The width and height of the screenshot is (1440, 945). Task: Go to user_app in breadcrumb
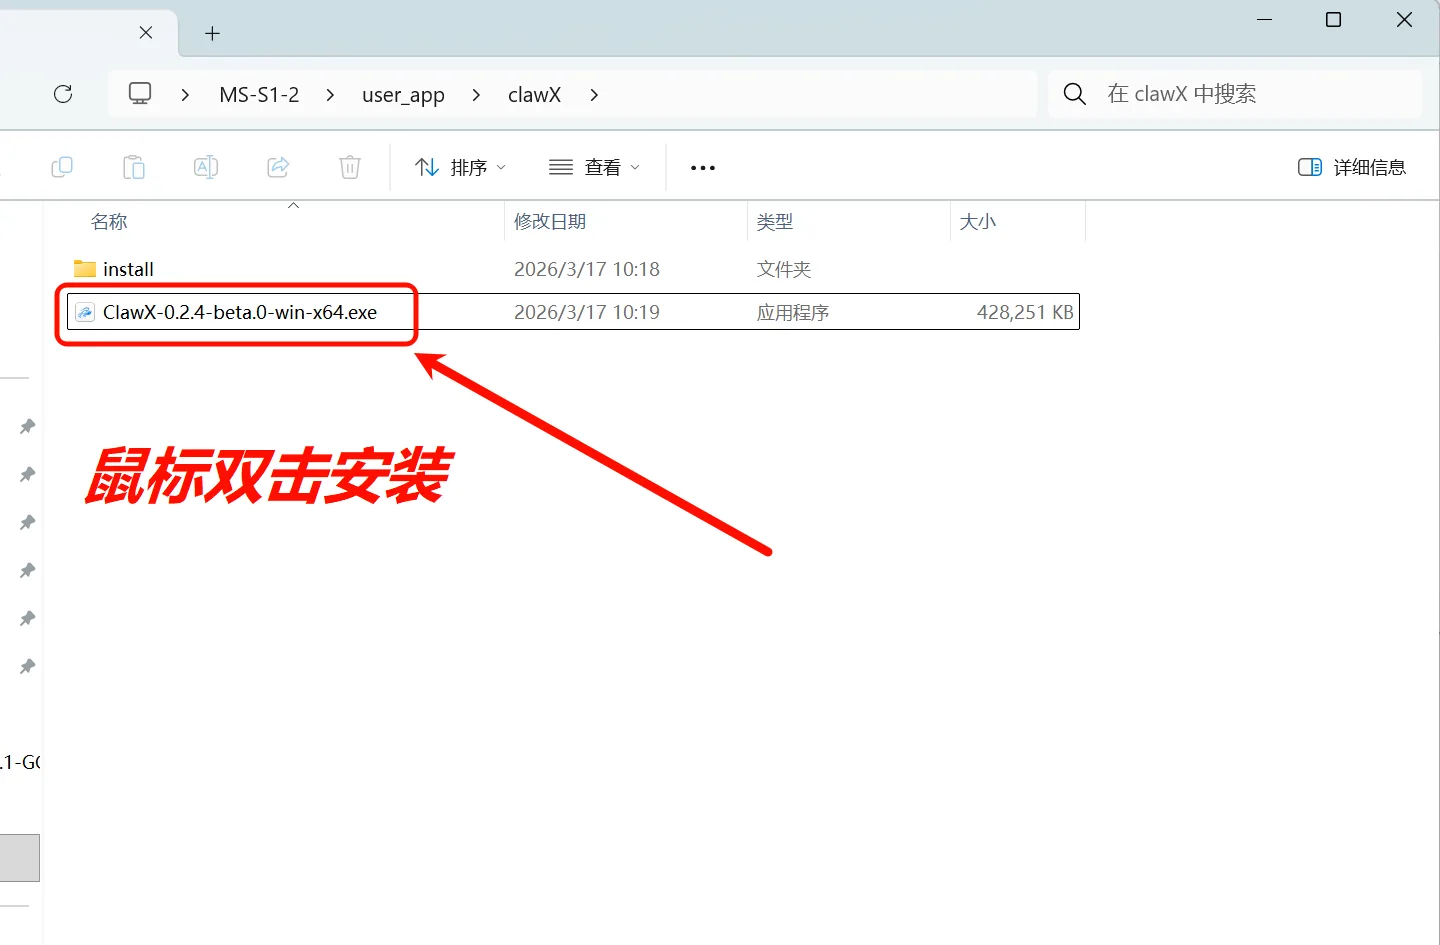coord(403,95)
